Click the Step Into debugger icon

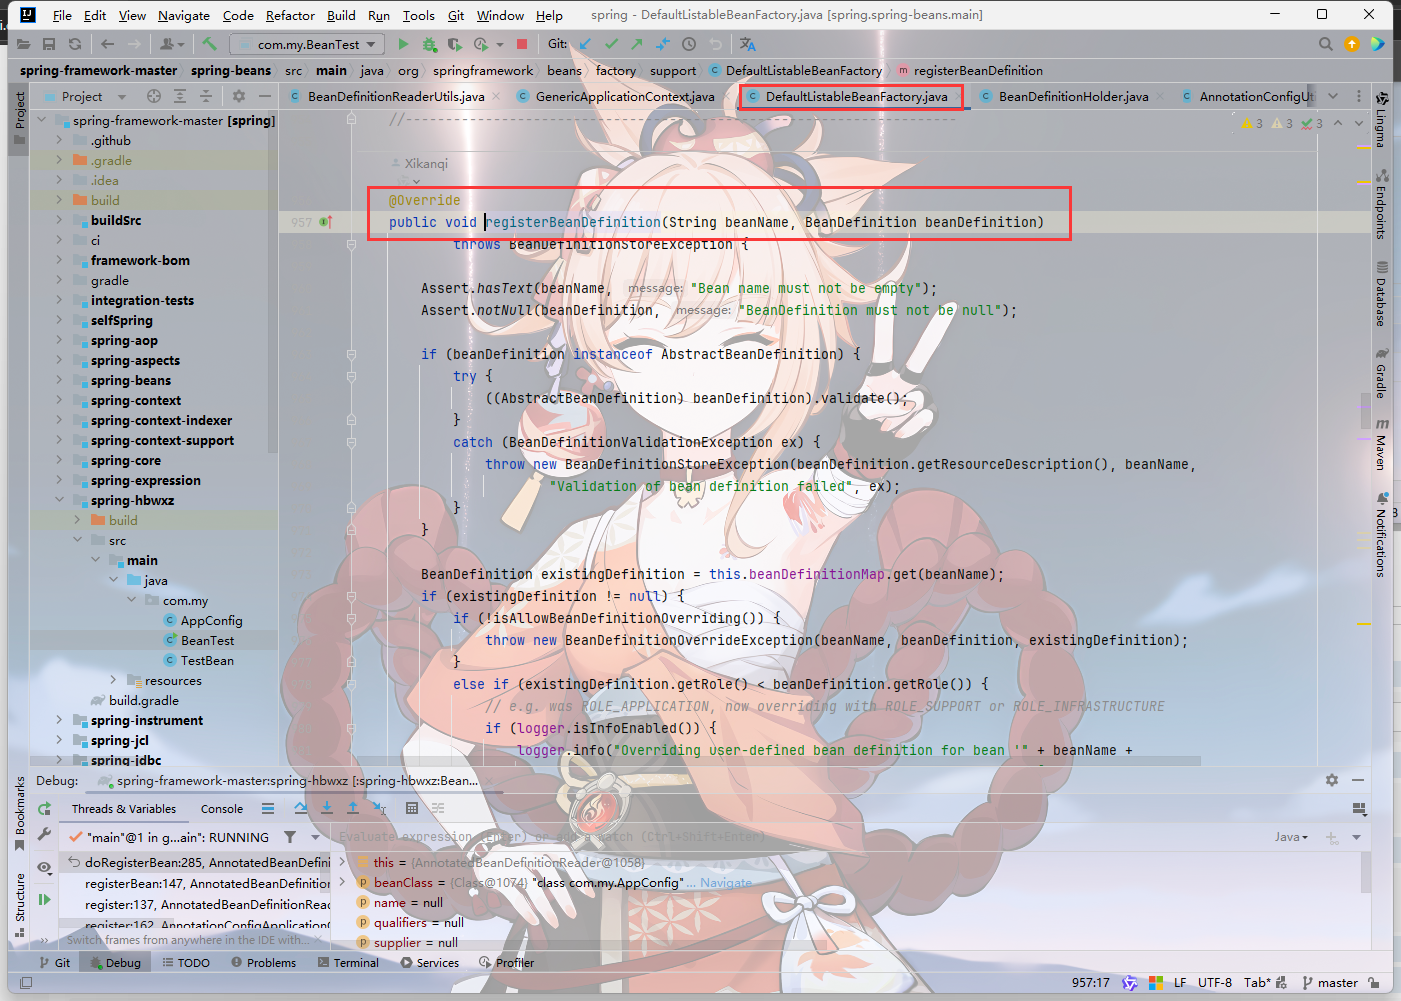327,808
